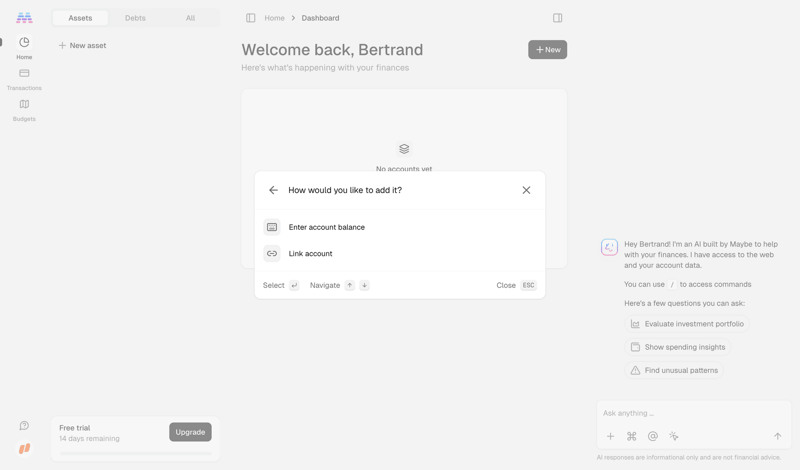
Task: Focus the Ask anything chat input
Action: pyautogui.click(x=694, y=413)
